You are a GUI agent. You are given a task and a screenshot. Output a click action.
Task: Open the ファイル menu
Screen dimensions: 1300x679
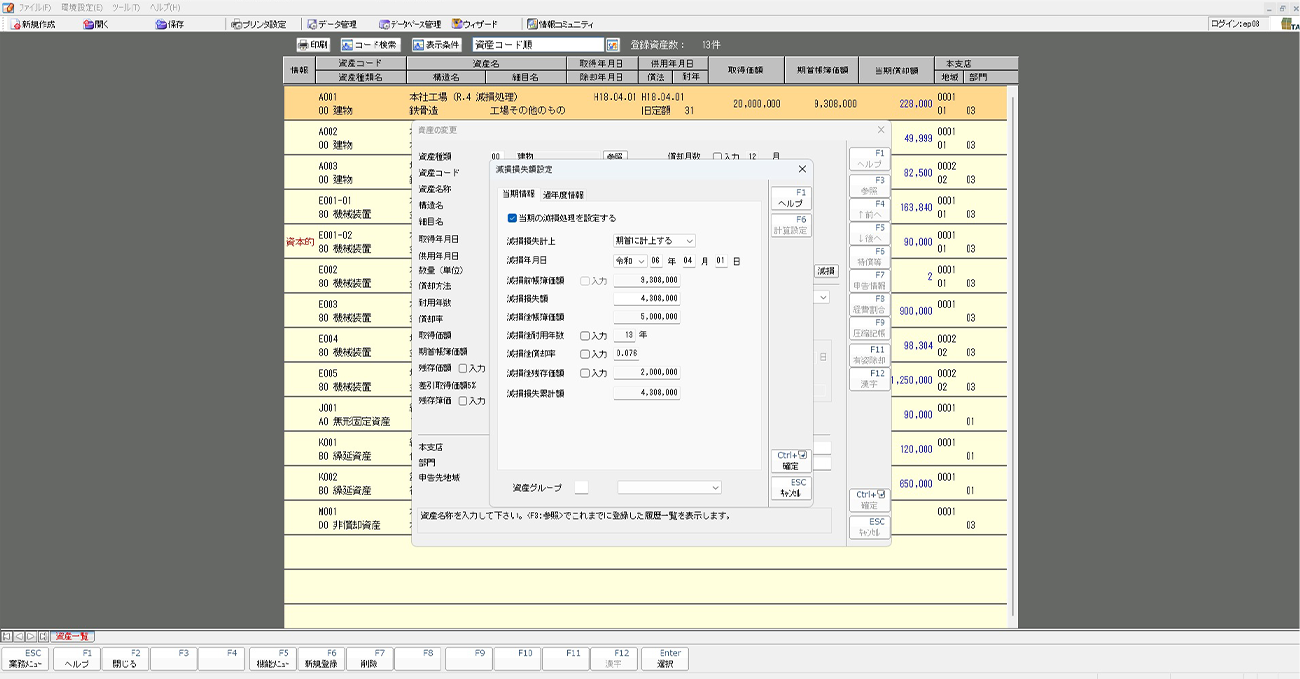pos(33,7)
